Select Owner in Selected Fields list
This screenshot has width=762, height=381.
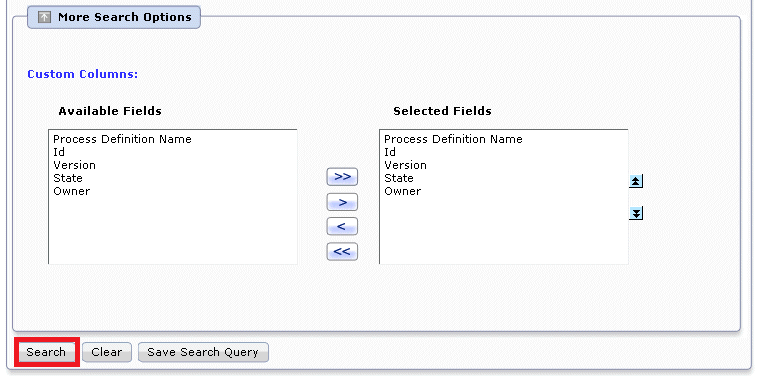(x=402, y=191)
